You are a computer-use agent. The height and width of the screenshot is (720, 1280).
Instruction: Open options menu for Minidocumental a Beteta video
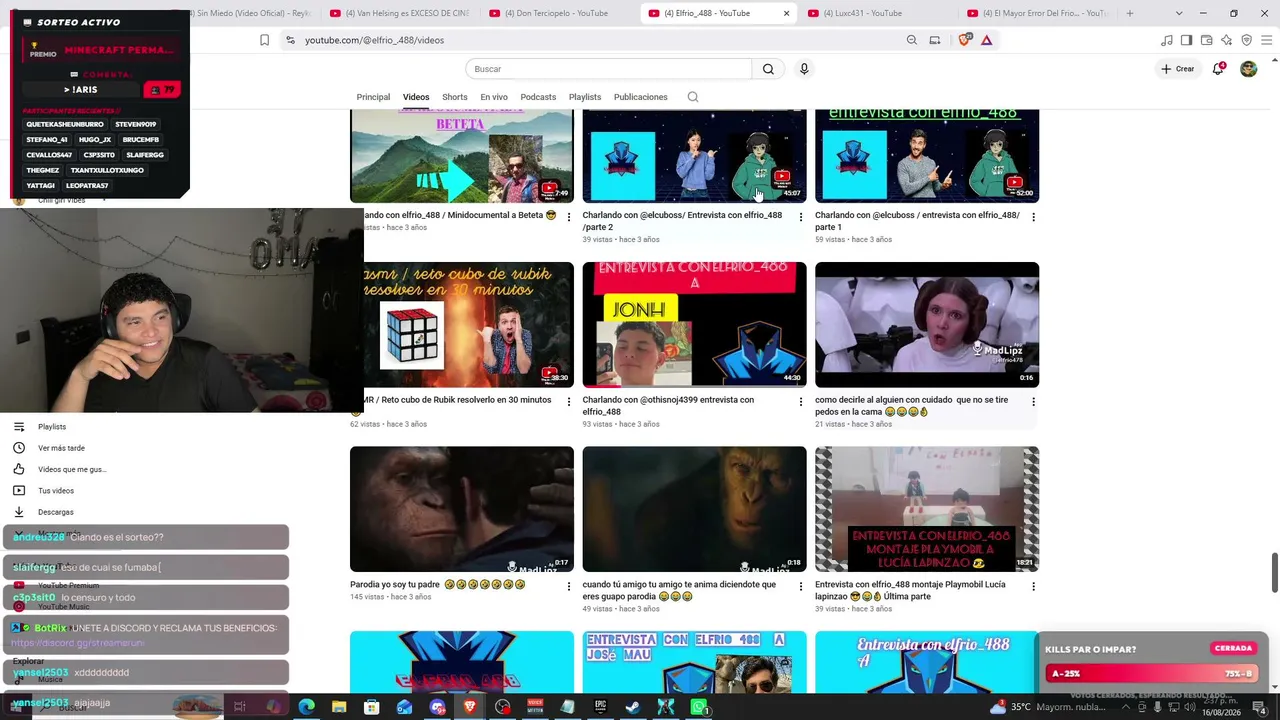point(569,217)
